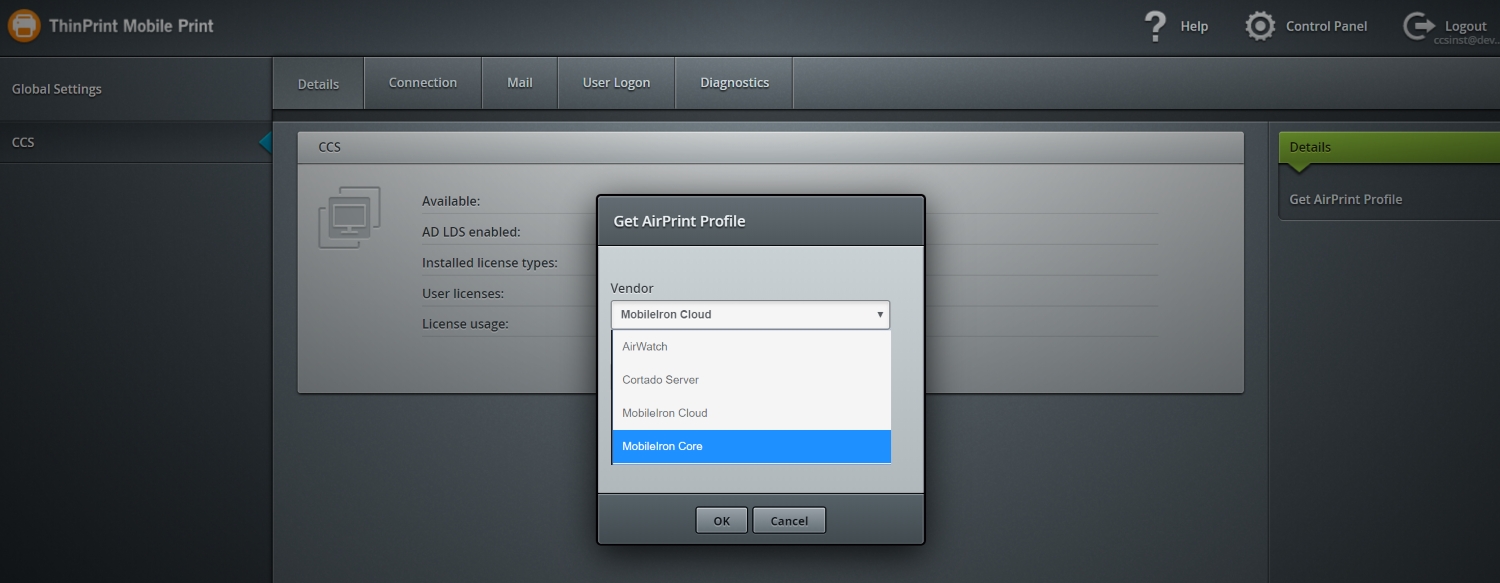This screenshot has width=1500, height=583.
Task: Click the 'Installed license types:' label
Action: pyautogui.click(x=490, y=263)
